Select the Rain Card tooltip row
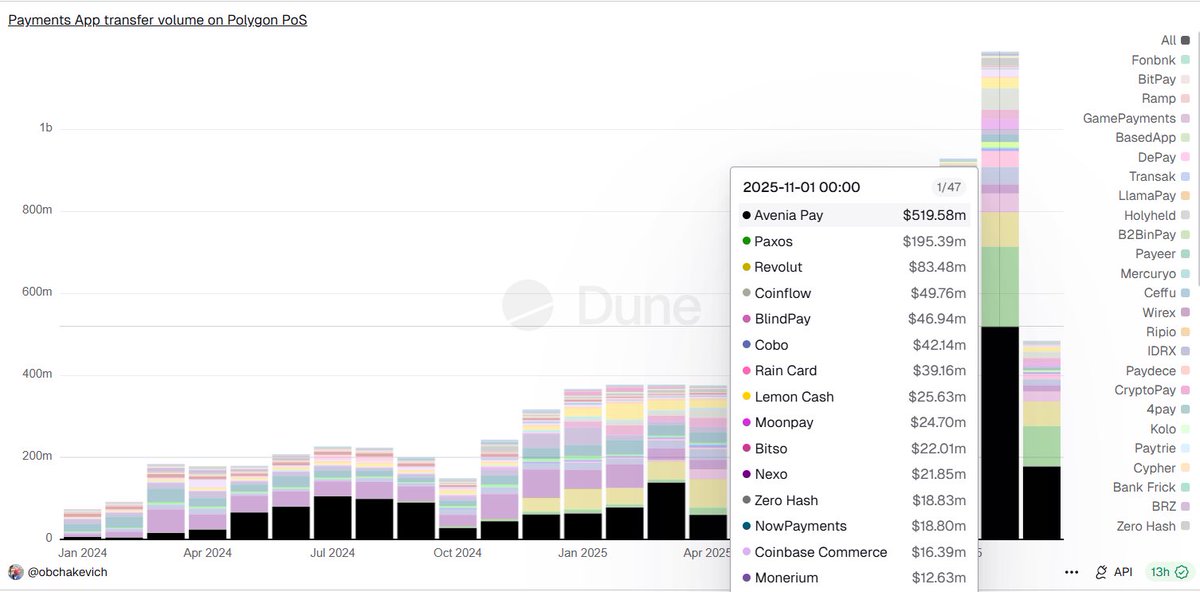Image resolution: width=1200 pixels, height=592 pixels. [854, 371]
